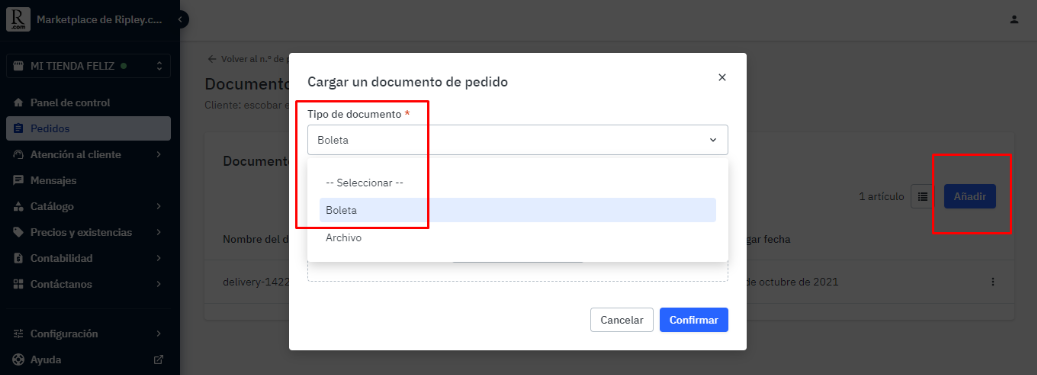
Task: Collapse the sidebar with arrow icon
Action: [x=180, y=20]
